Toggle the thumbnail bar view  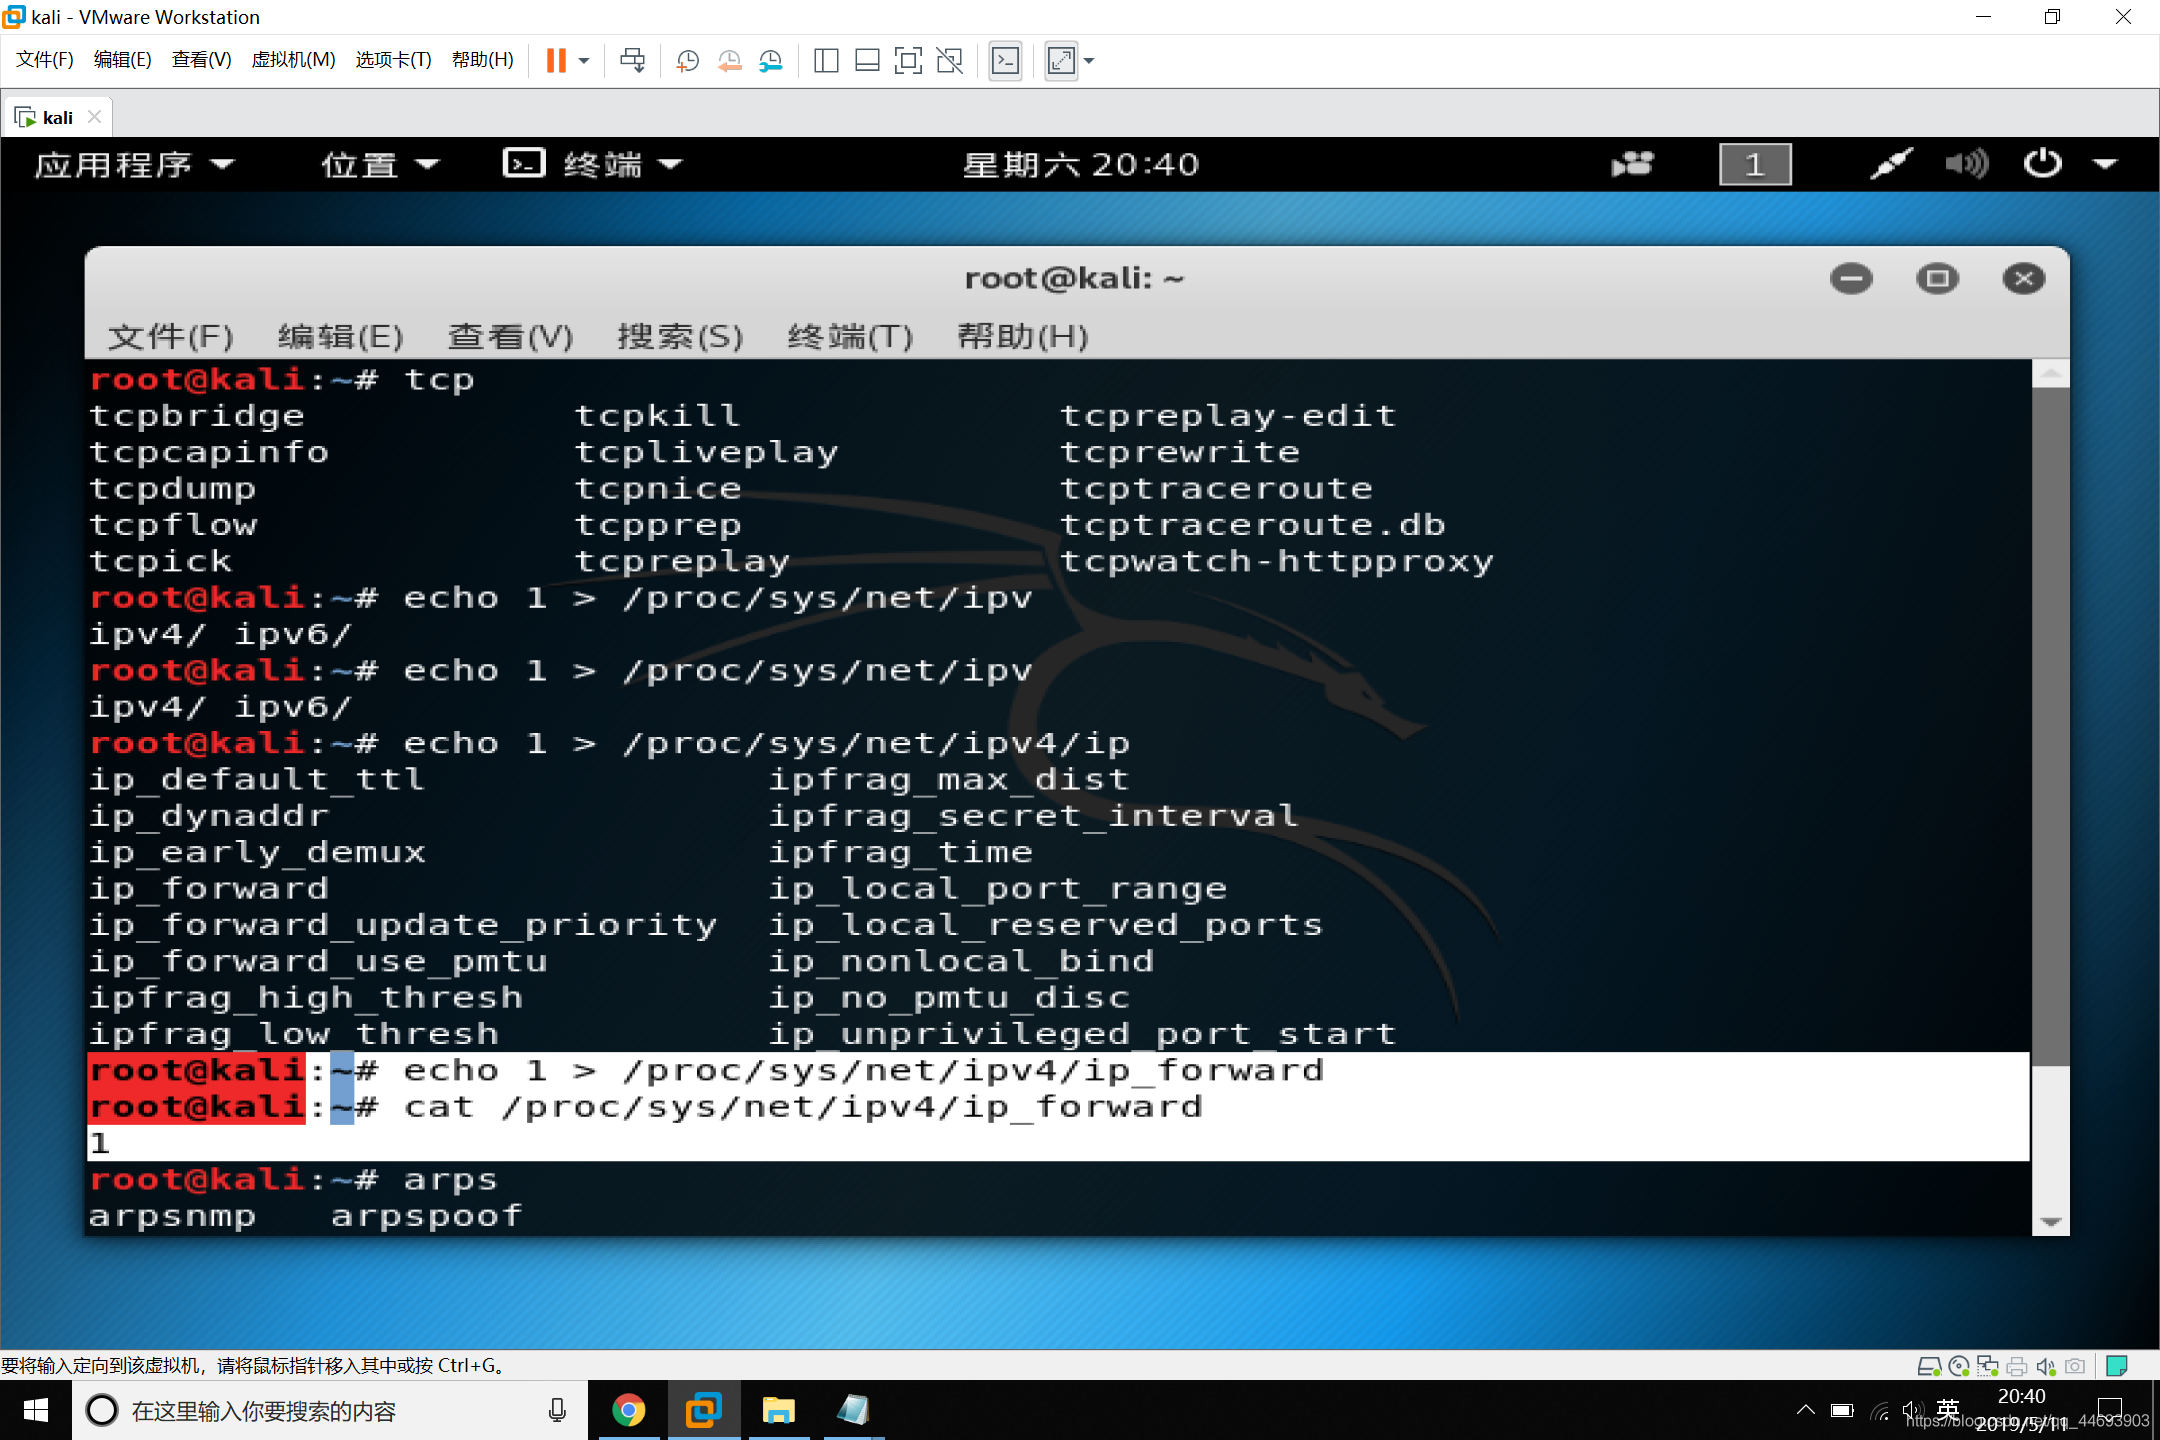pyautogui.click(x=867, y=61)
